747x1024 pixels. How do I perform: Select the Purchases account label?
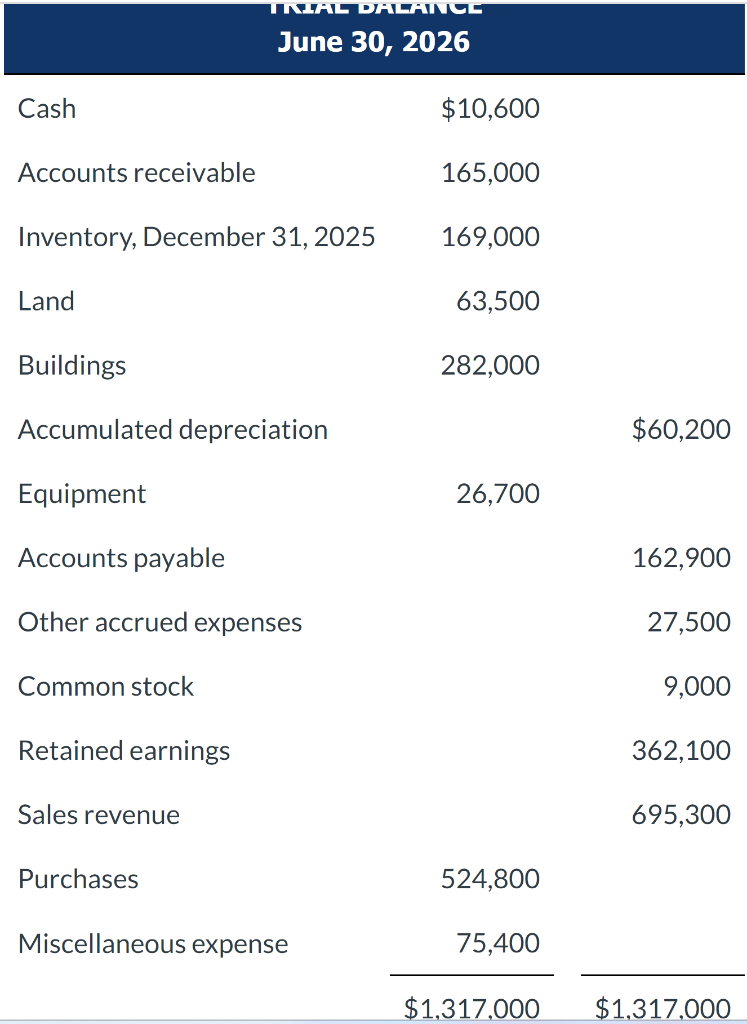click(78, 879)
